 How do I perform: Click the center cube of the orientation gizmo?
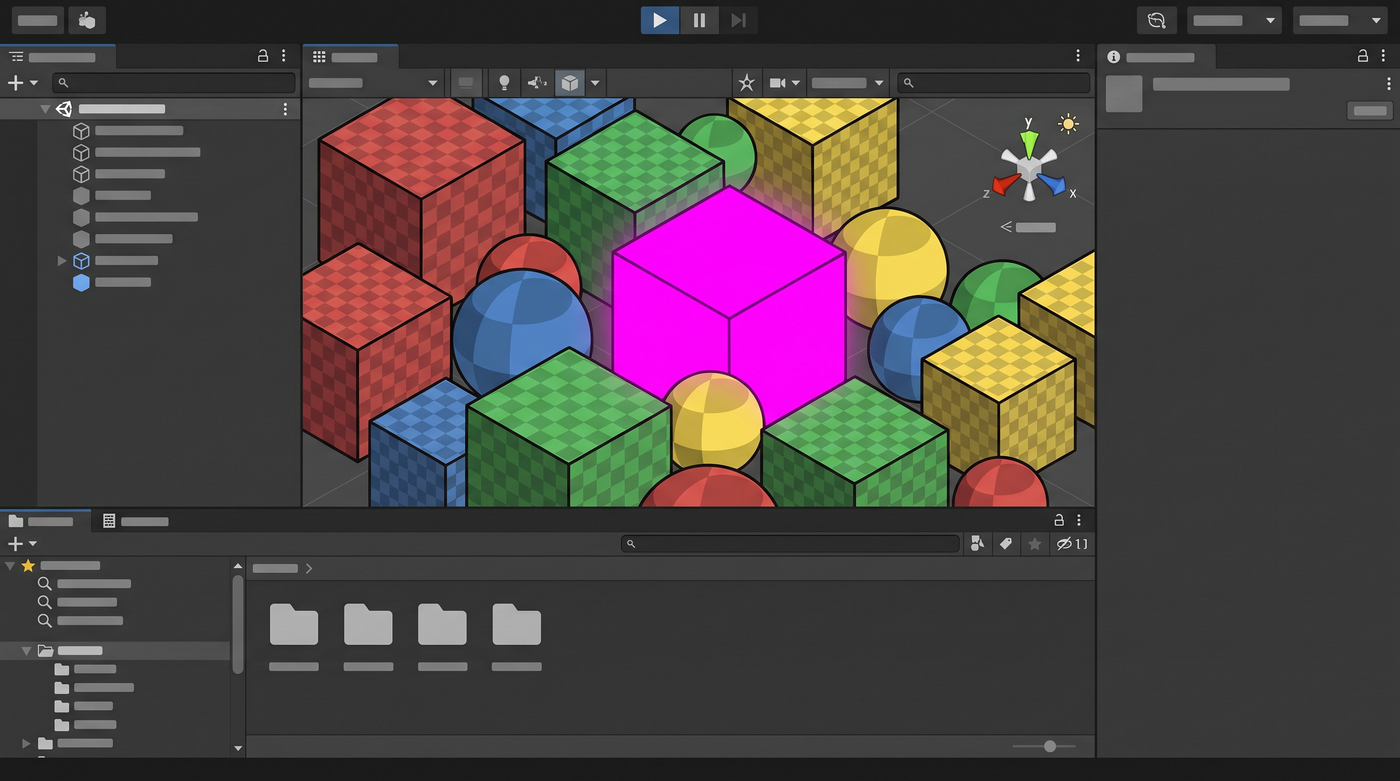[x=1029, y=171]
